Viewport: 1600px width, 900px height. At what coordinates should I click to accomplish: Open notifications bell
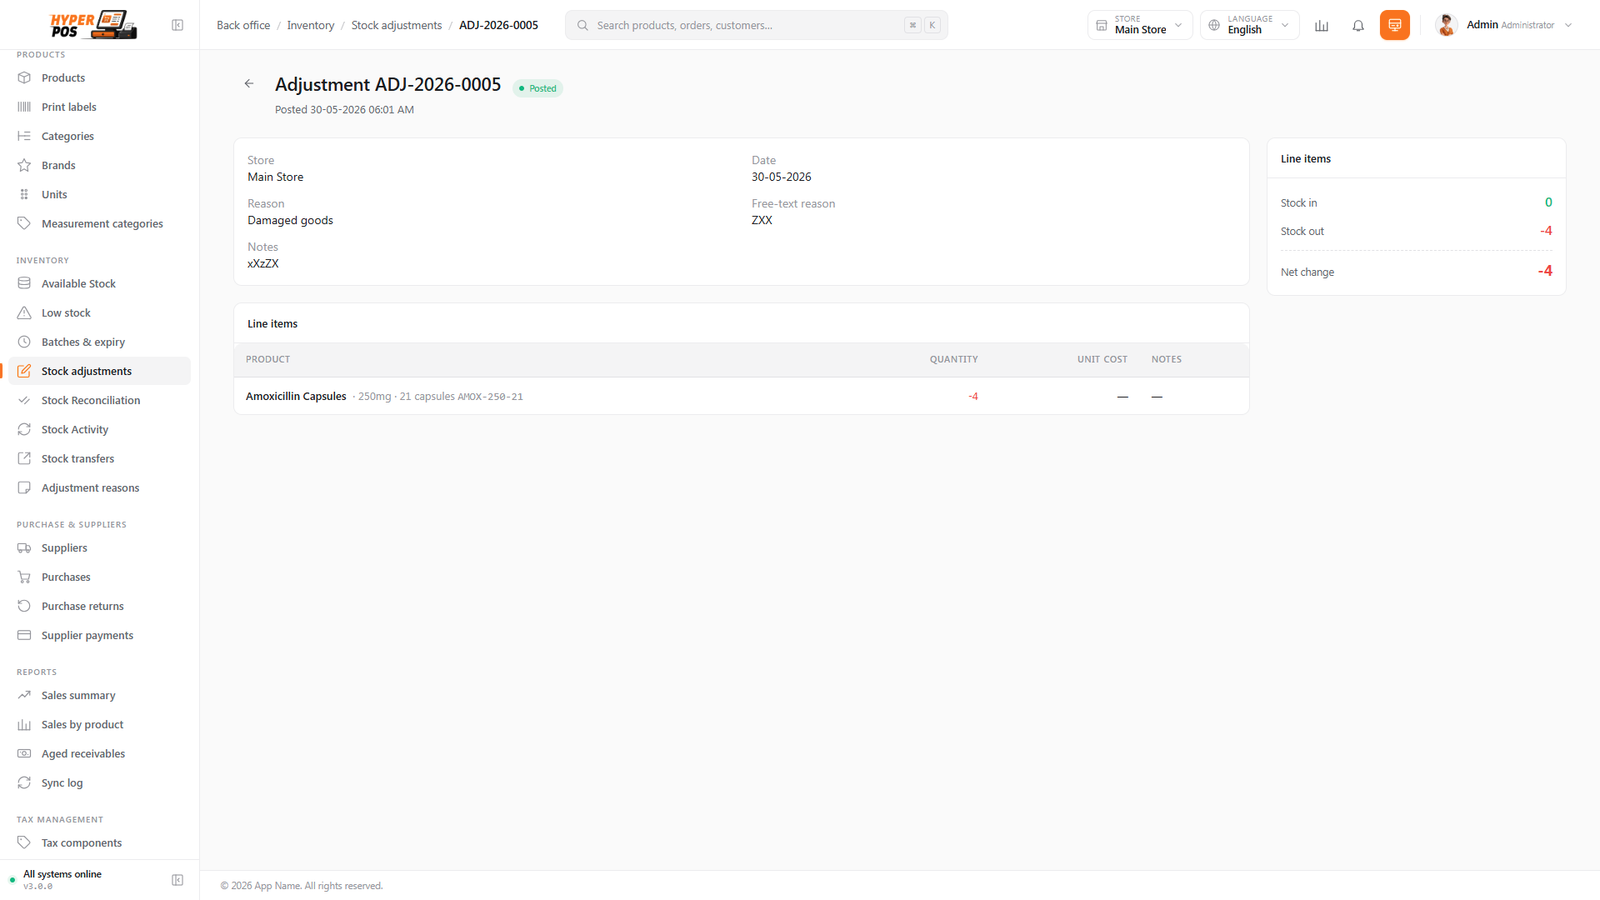pyautogui.click(x=1358, y=25)
